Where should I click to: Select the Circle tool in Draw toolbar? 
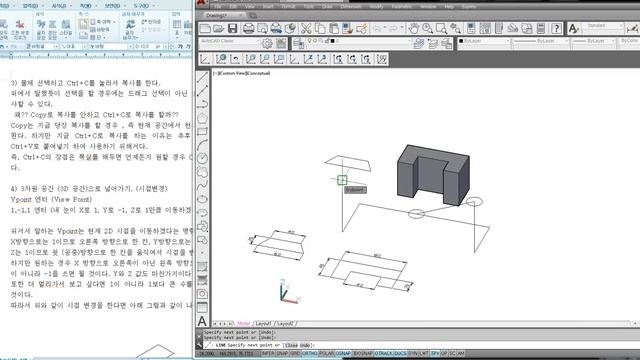coord(202,158)
